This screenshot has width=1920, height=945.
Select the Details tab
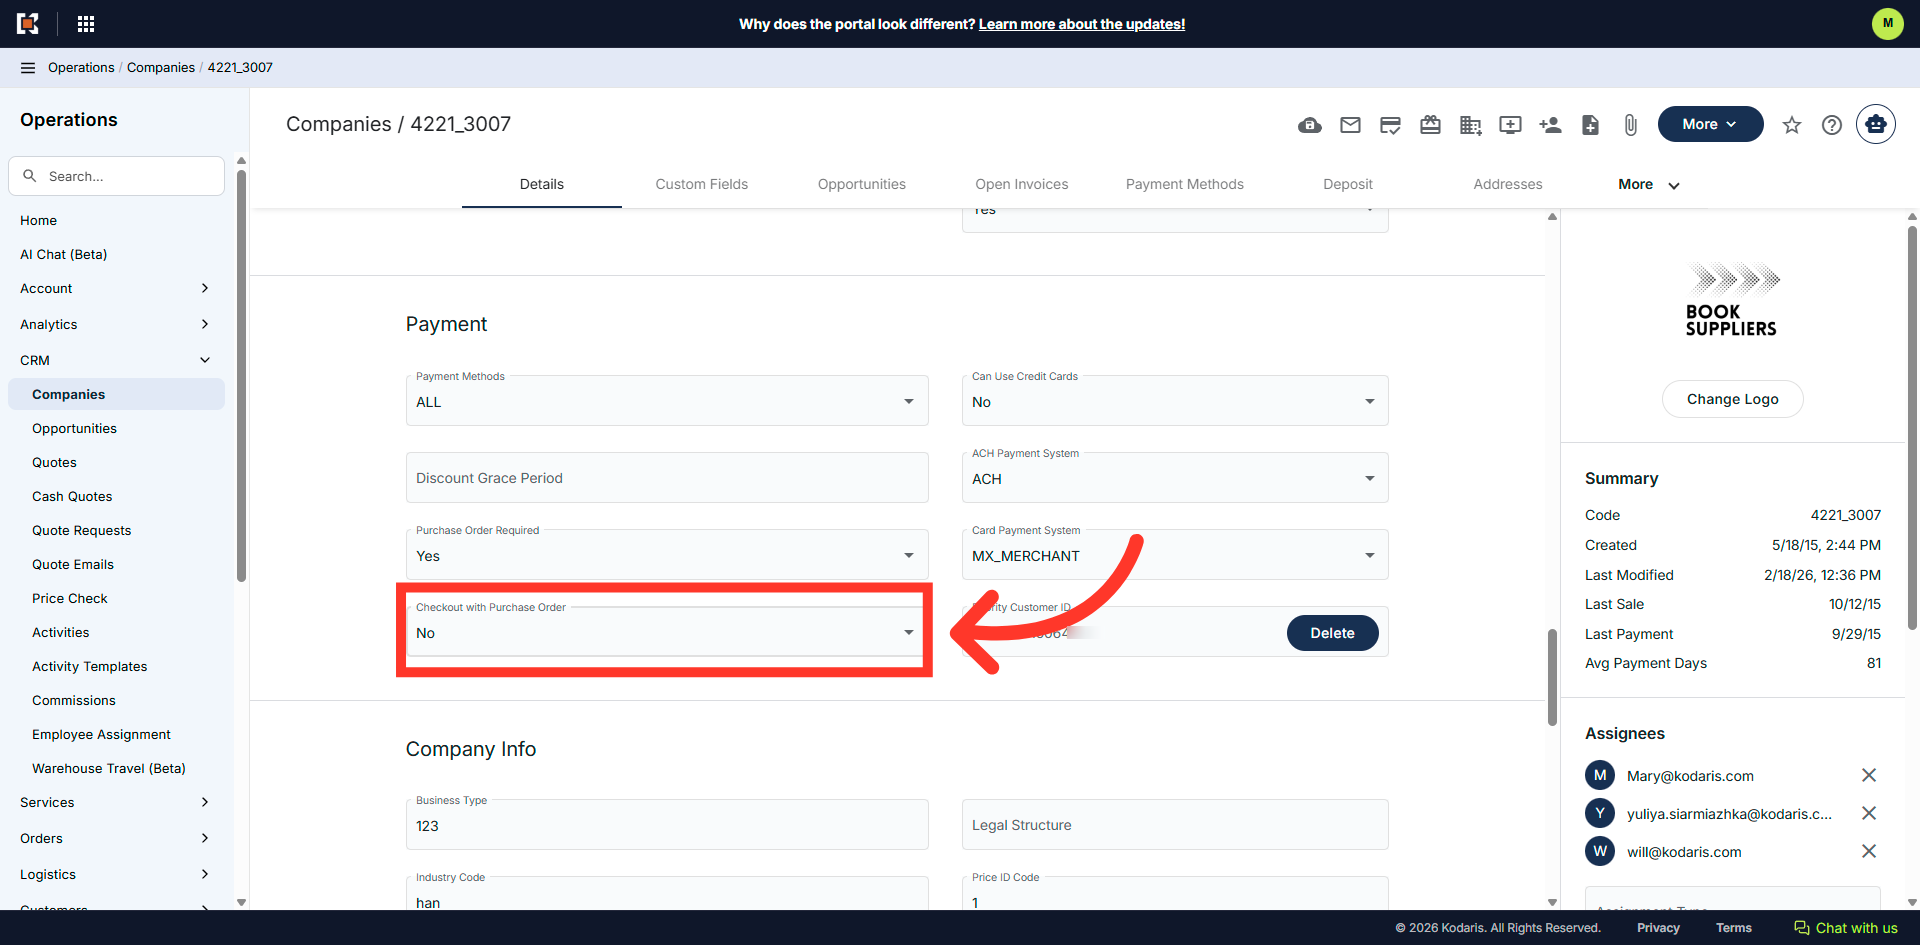[x=542, y=184]
